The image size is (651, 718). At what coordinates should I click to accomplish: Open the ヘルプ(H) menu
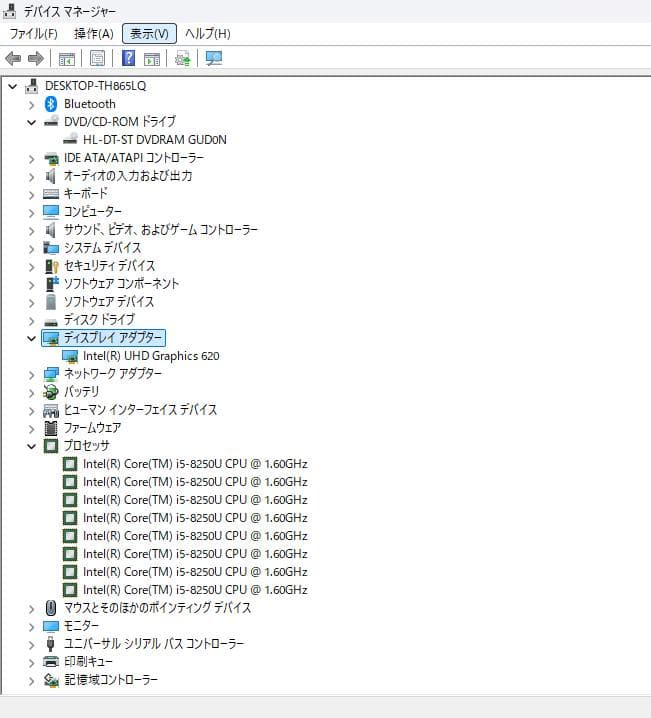(207, 33)
